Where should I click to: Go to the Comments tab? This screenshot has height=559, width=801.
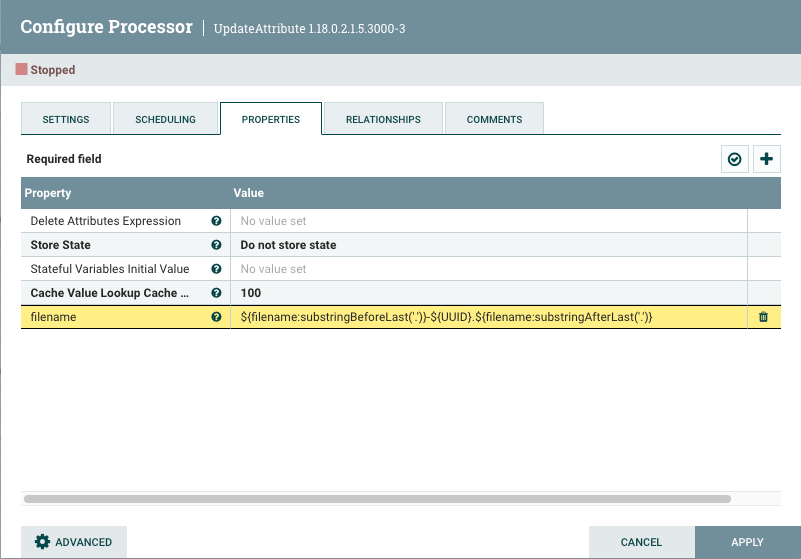(x=494, y=119)
